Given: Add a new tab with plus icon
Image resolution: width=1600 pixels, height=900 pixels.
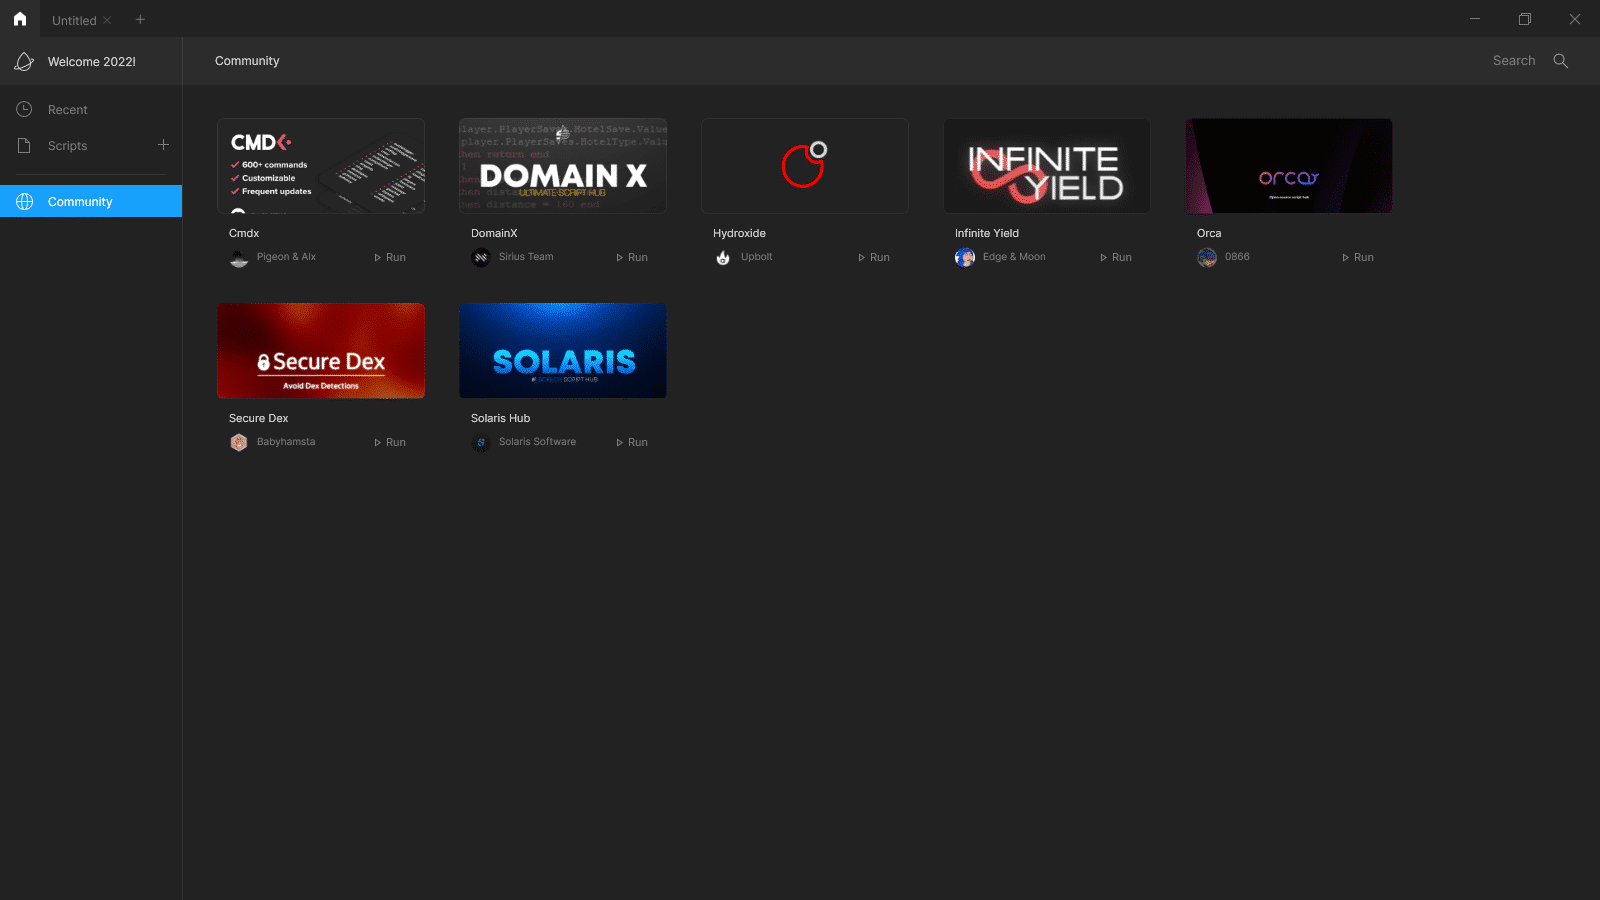Looking at the screenshot, I should 140,19.
